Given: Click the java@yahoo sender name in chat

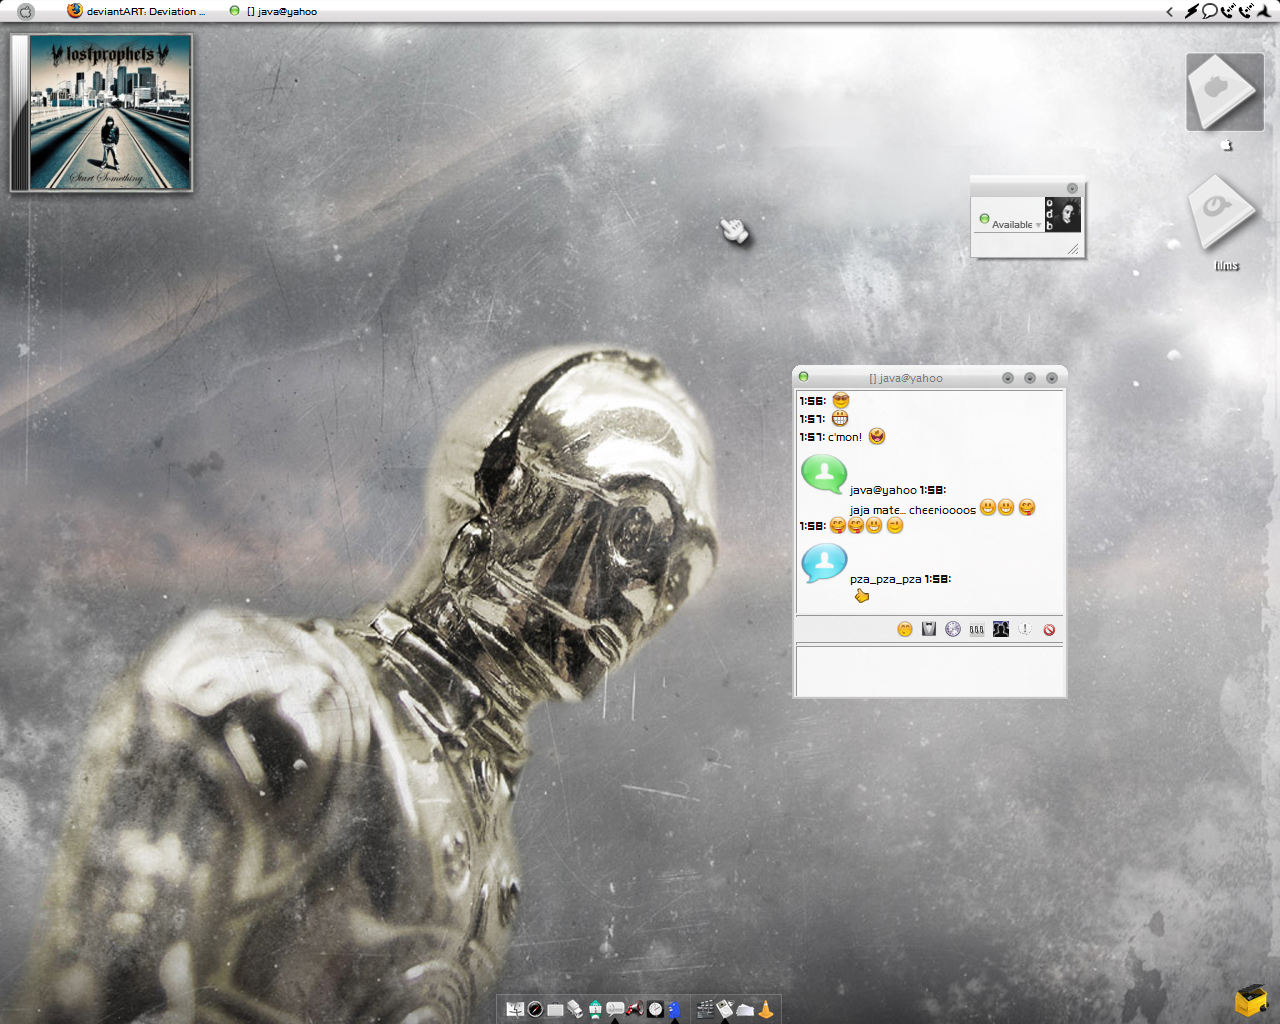Looking at the screenshot, I should [x=883, y=490].
